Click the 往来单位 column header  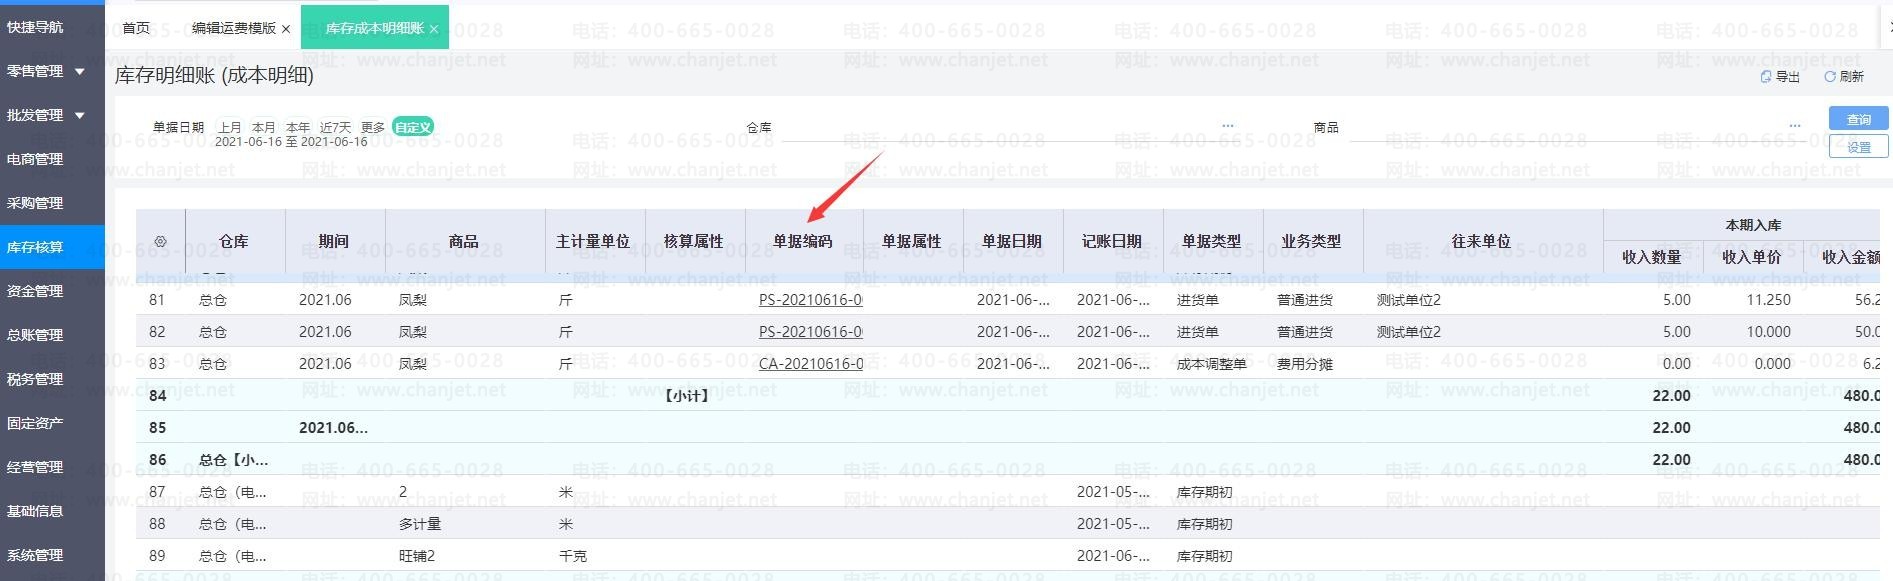point(1481,241)
